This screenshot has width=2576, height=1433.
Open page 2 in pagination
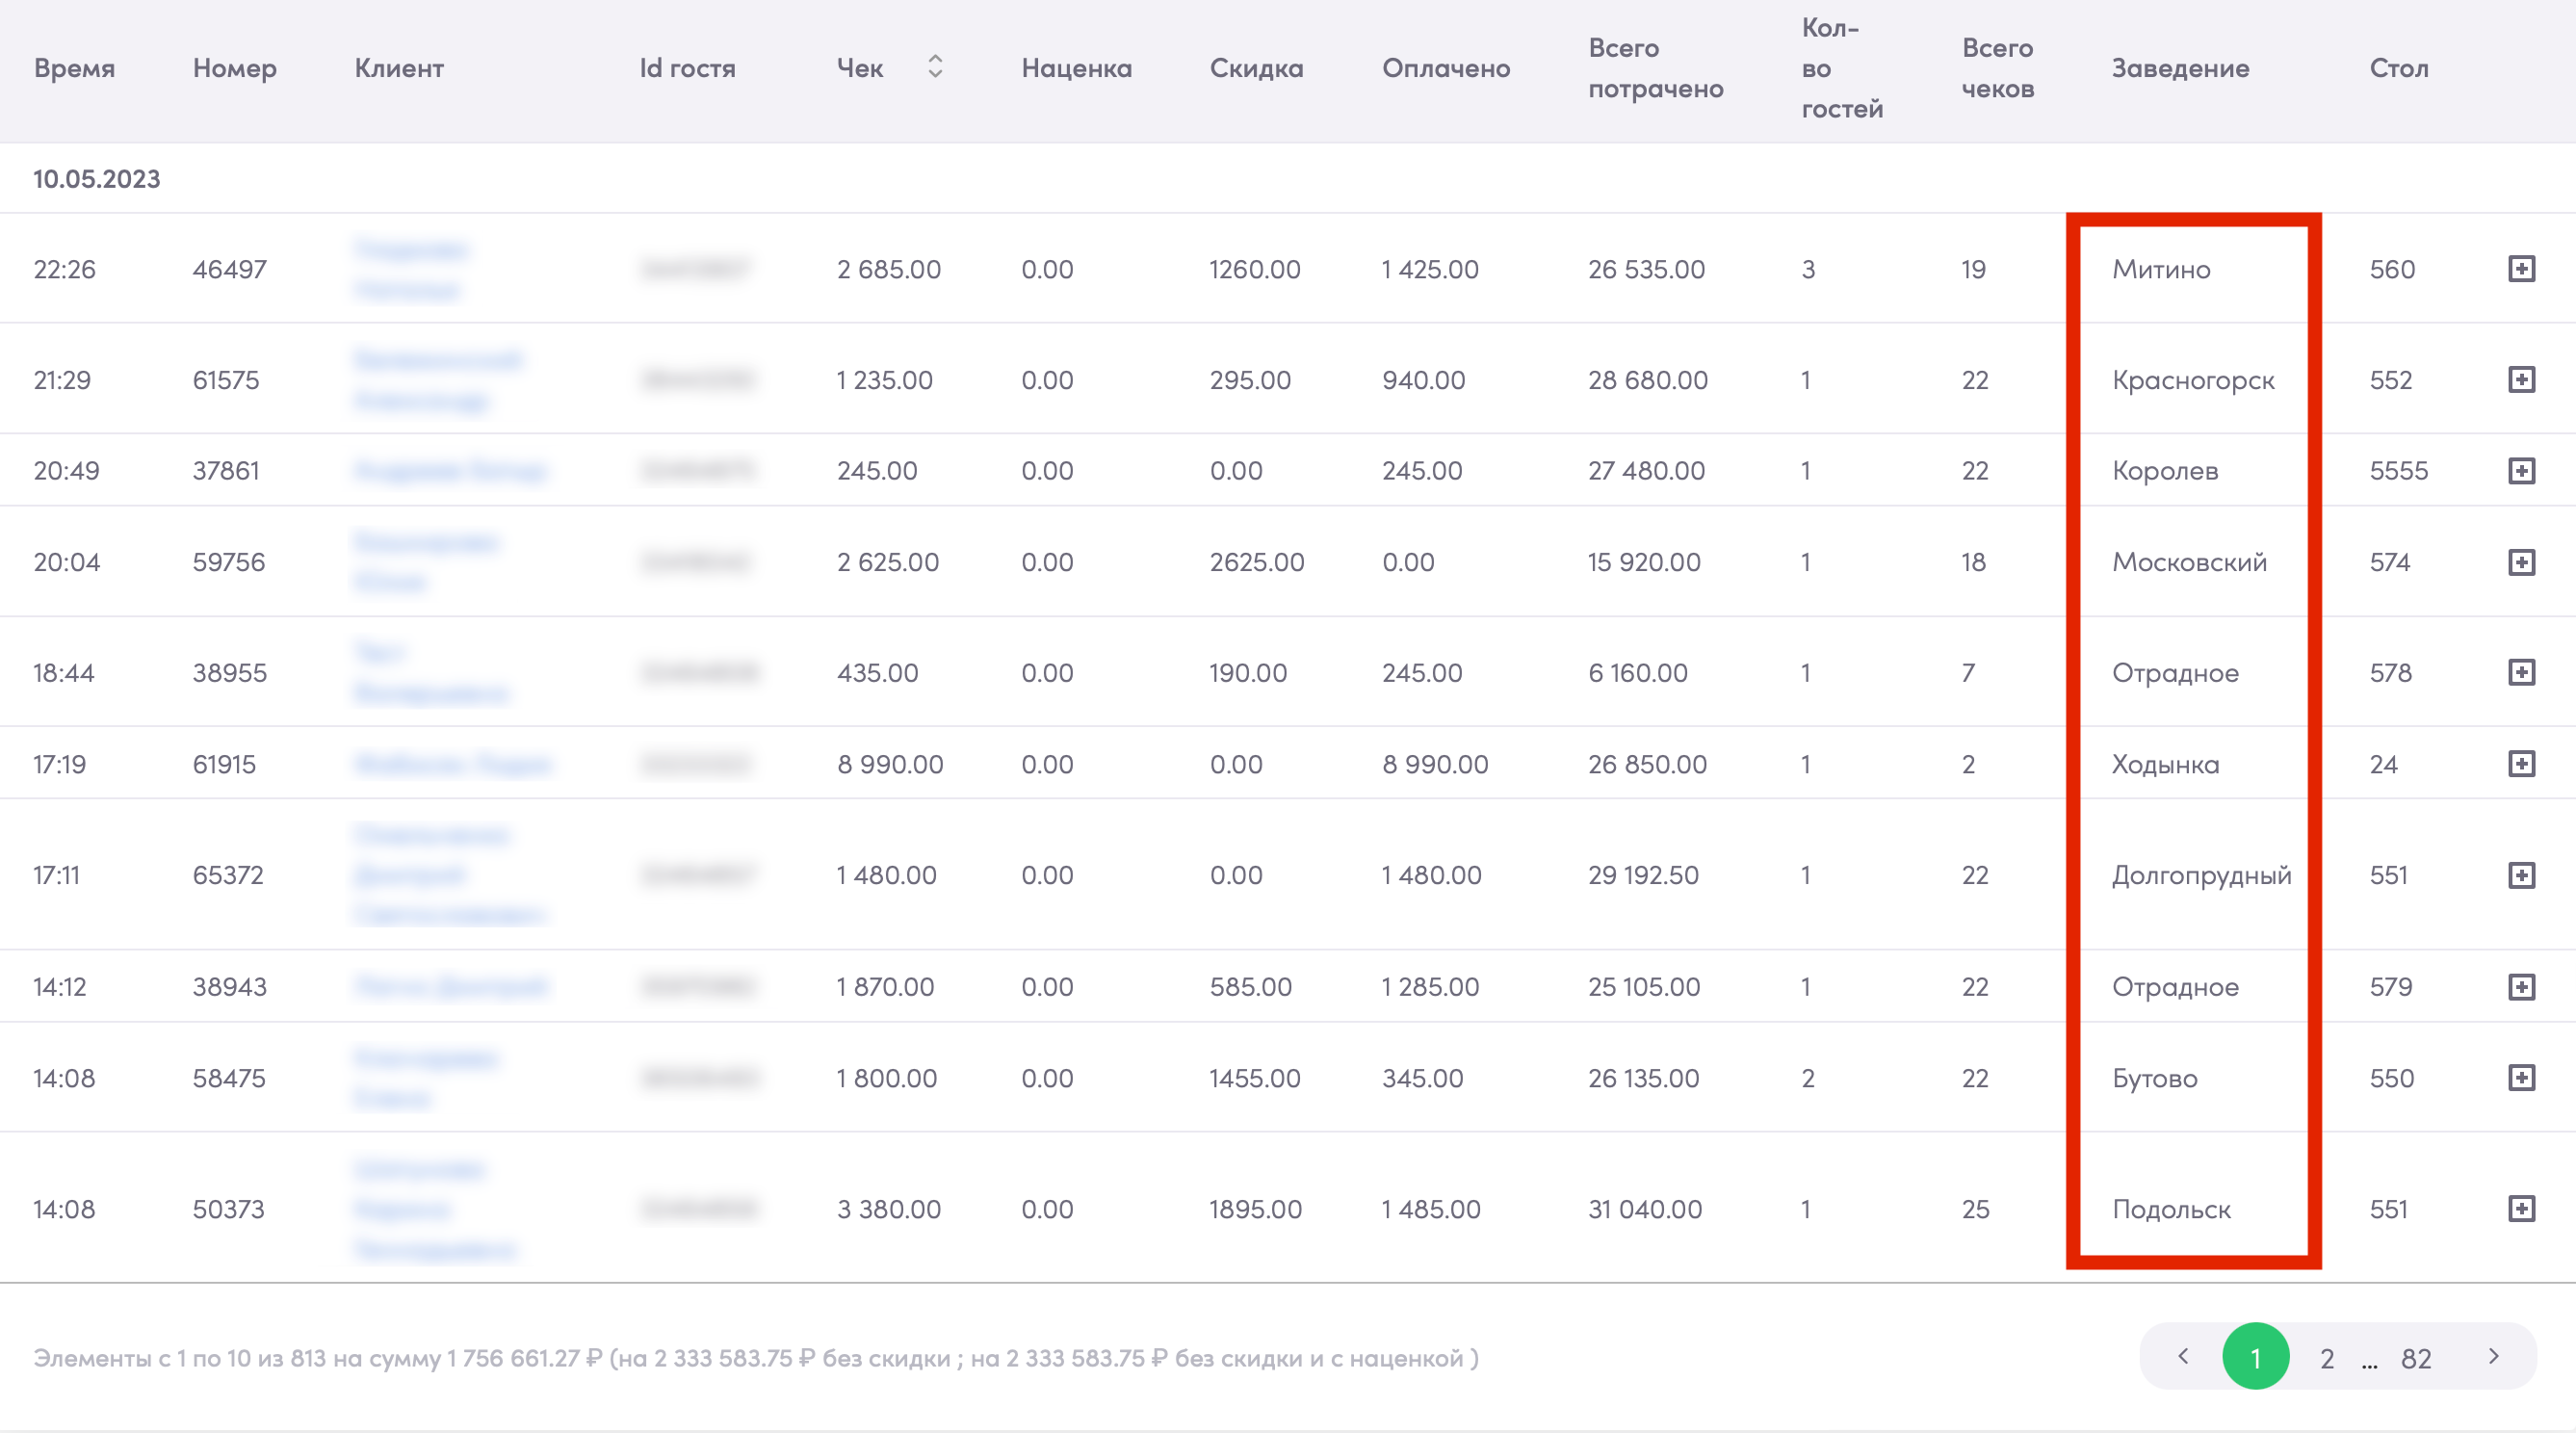pyautogui.click(x=2327, y=1358)
